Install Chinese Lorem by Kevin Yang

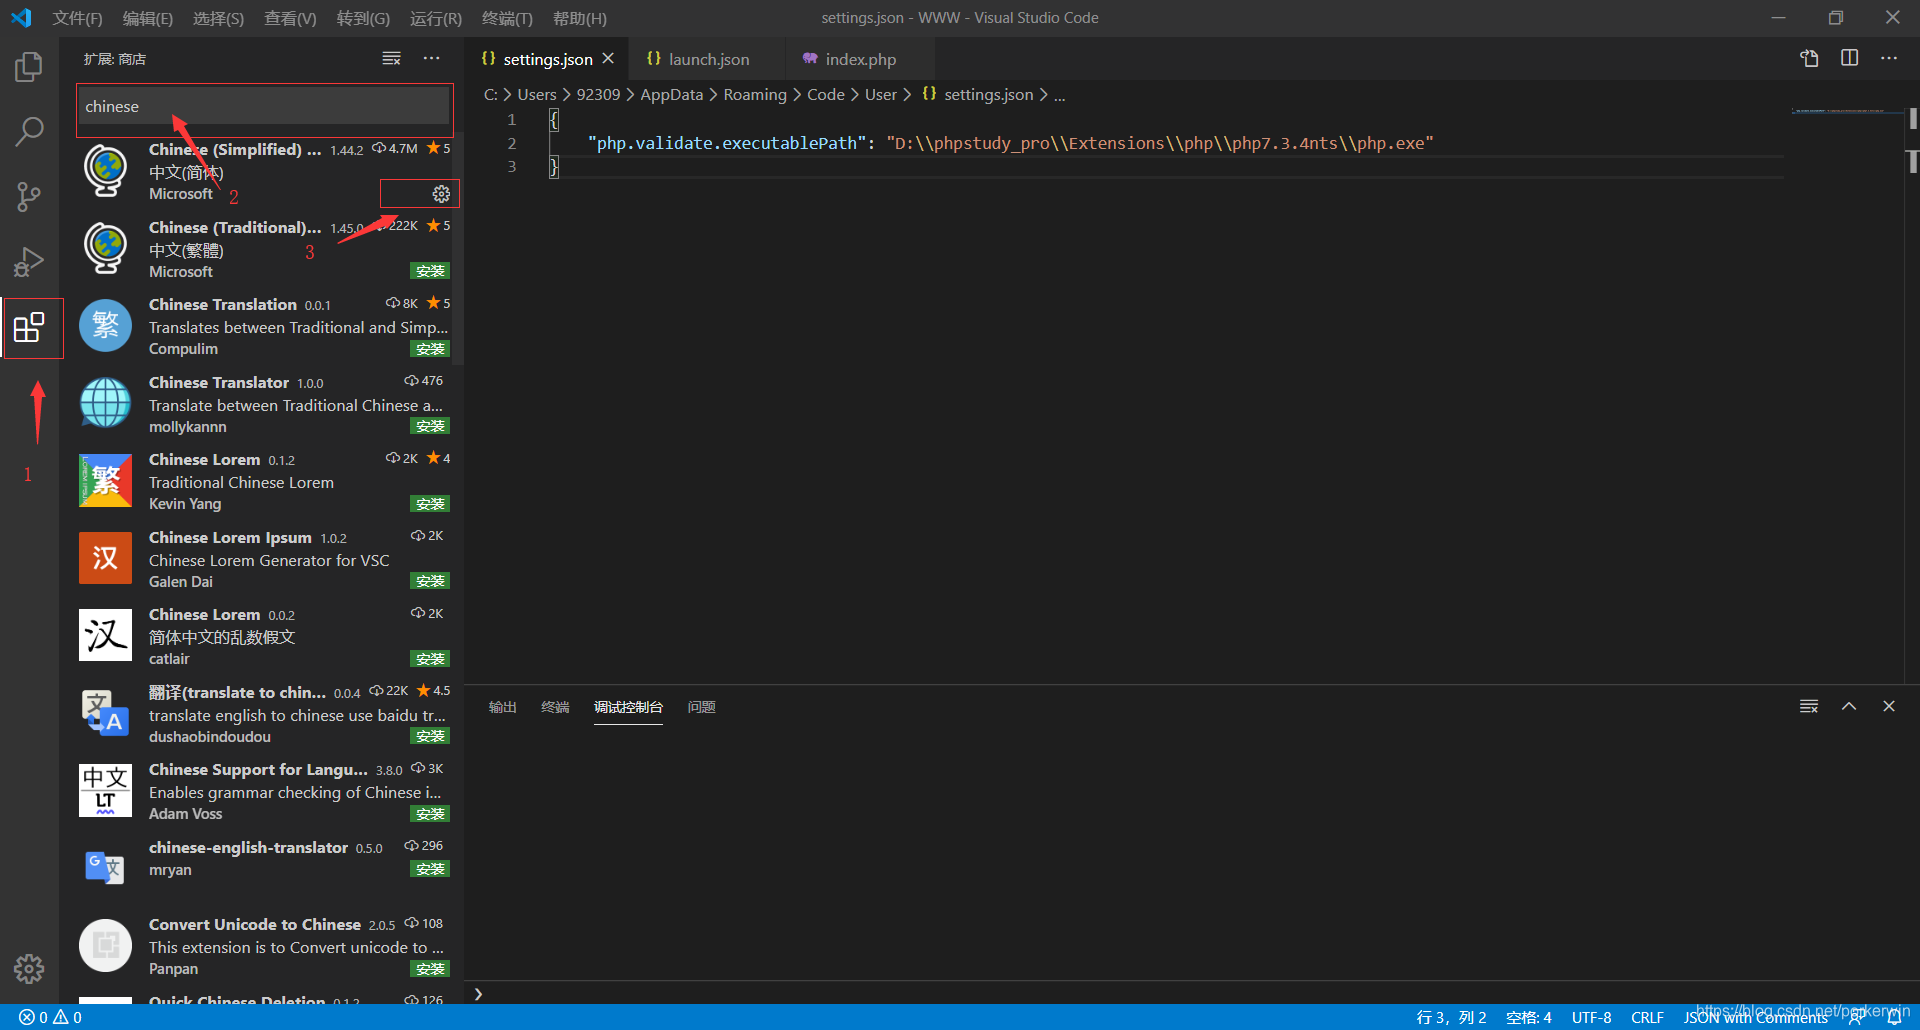(430, 504)
